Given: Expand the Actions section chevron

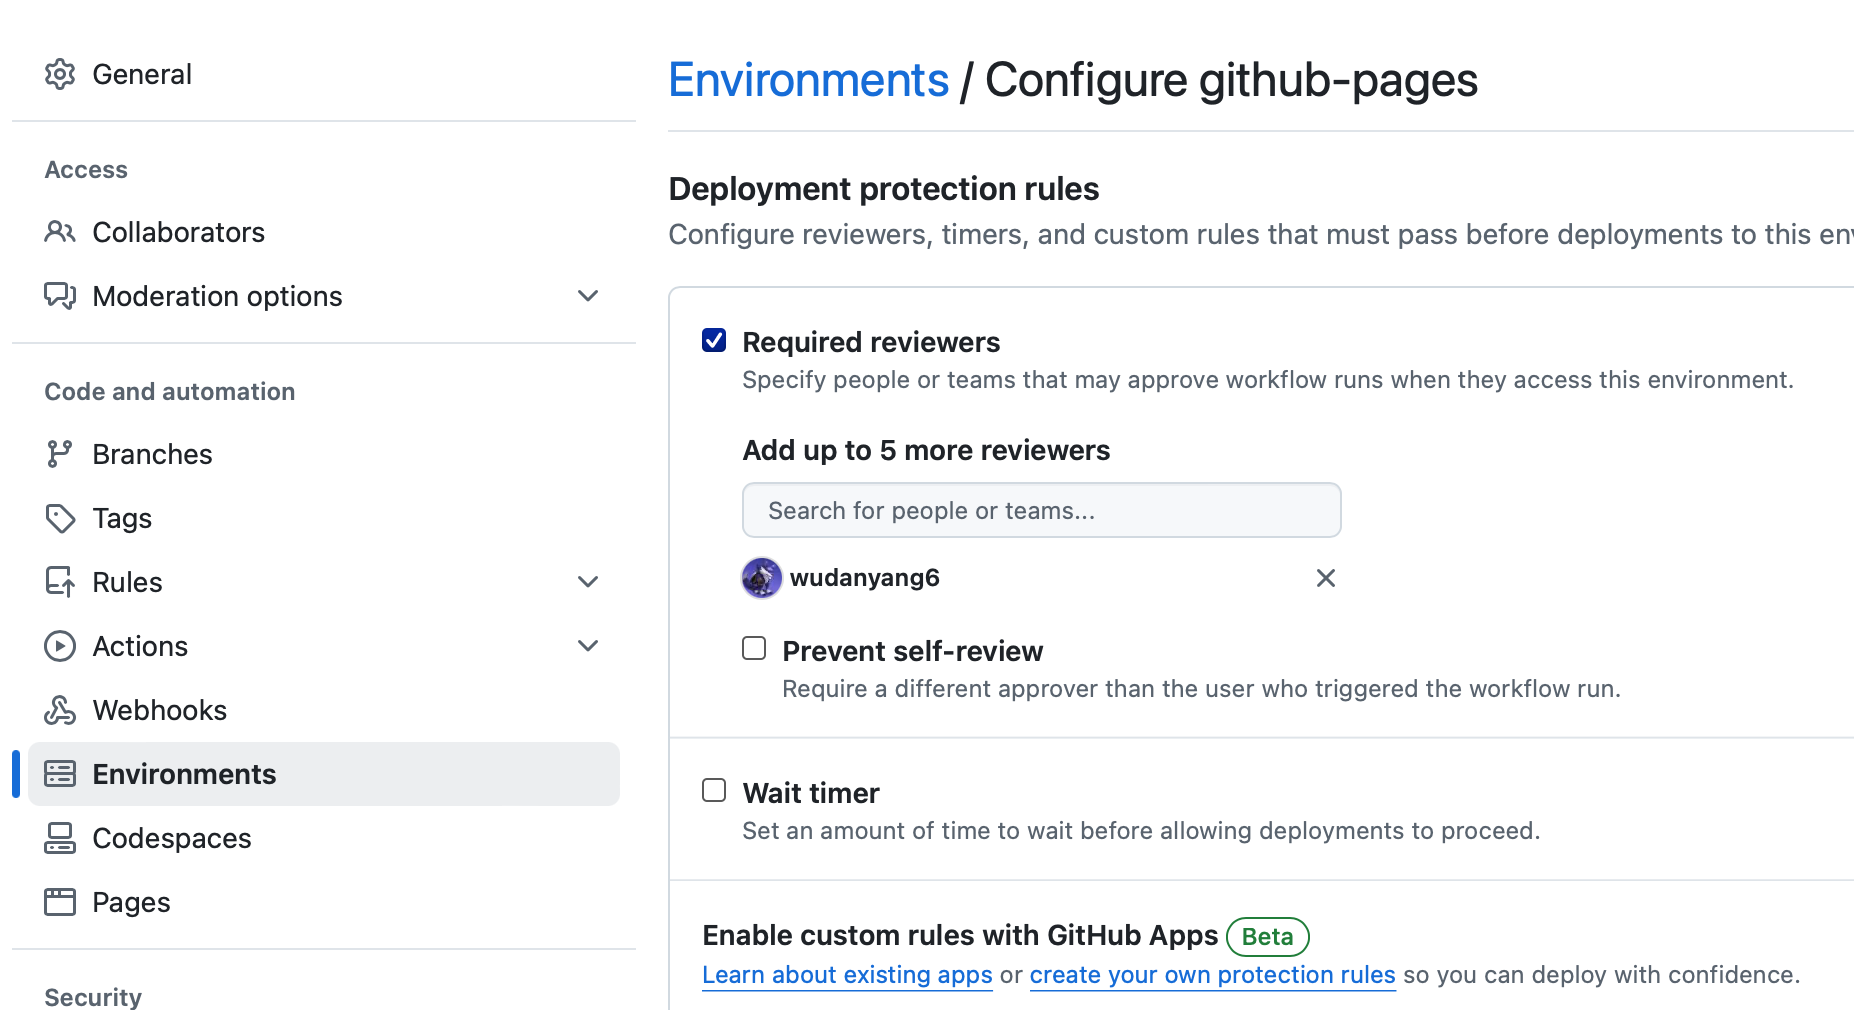Looking at the screenshot, I should (588, 646).
